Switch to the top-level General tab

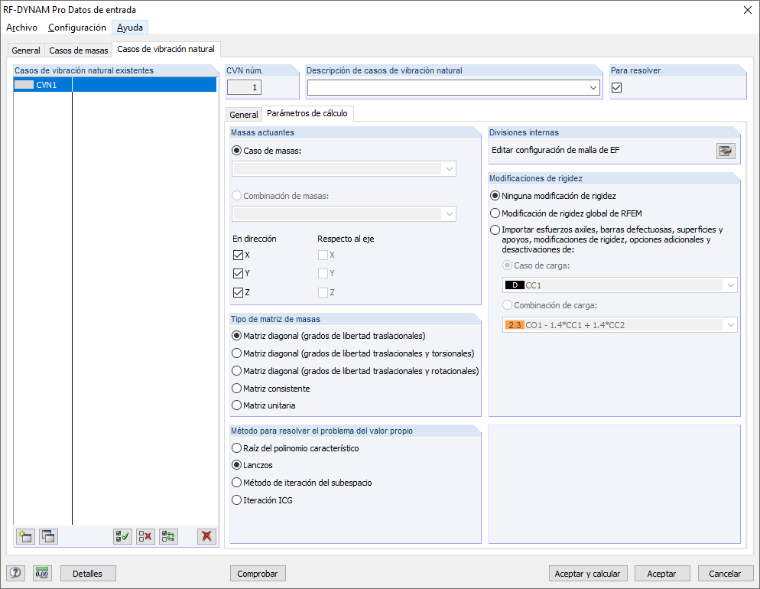point(26,50)
